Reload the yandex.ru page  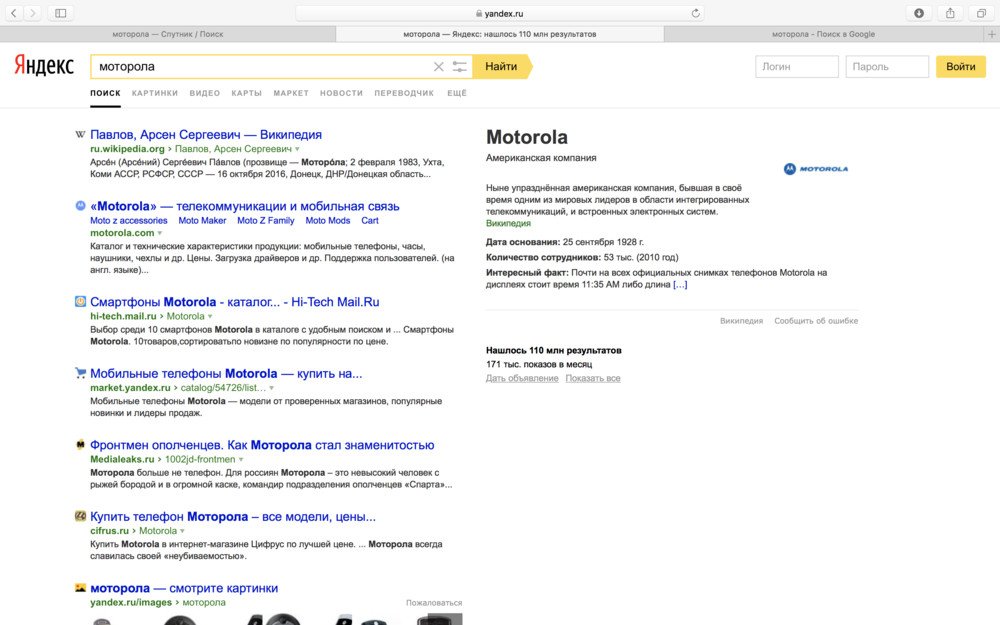(x=695, y=13)
